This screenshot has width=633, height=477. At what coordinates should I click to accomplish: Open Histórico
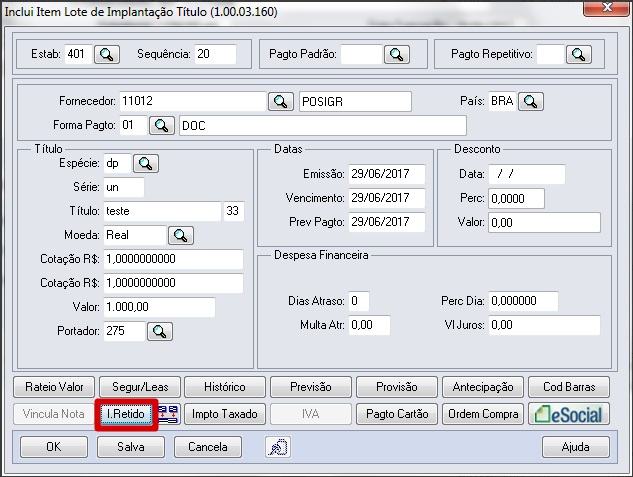pos(225,387)
